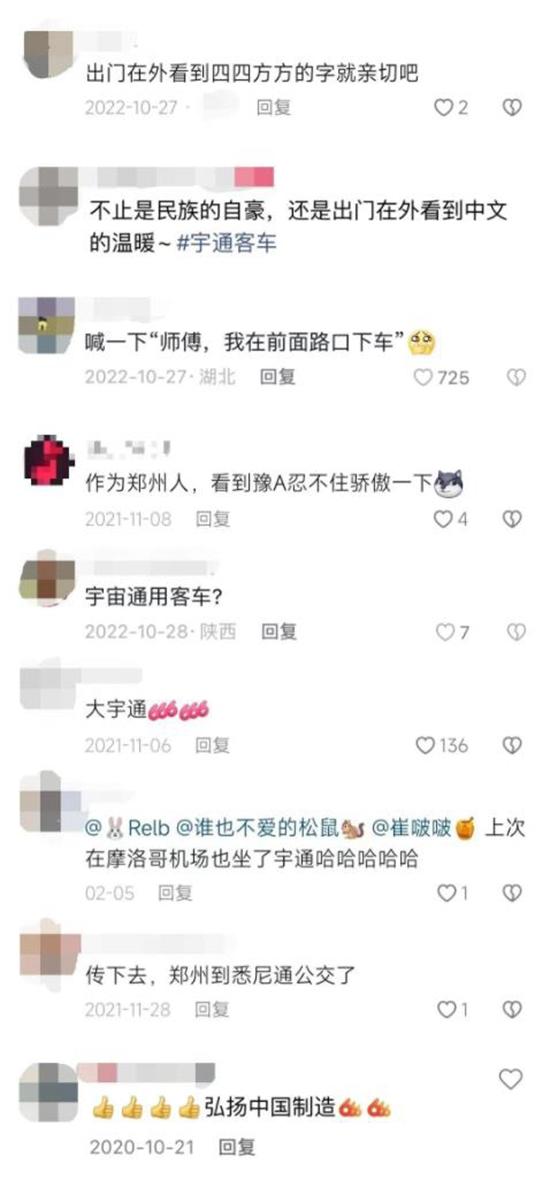
Task: Reply to the 2020-10-21 comment
Action: [x=237, y=1147]
